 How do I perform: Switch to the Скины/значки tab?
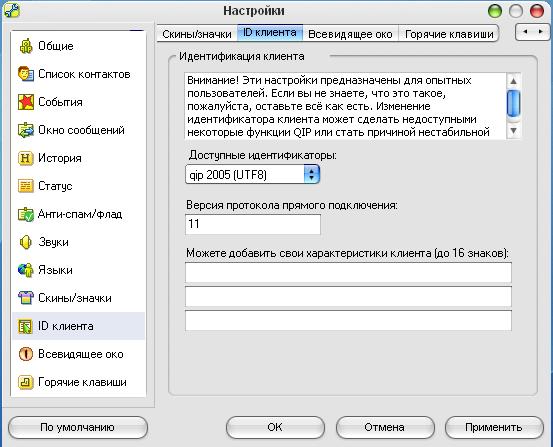coord(197,34)
